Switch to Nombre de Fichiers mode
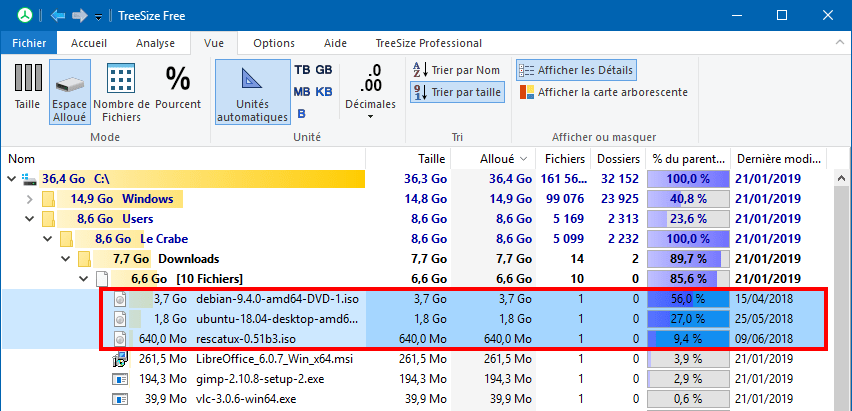Screen dimensions: 852x411 [122, 91]
